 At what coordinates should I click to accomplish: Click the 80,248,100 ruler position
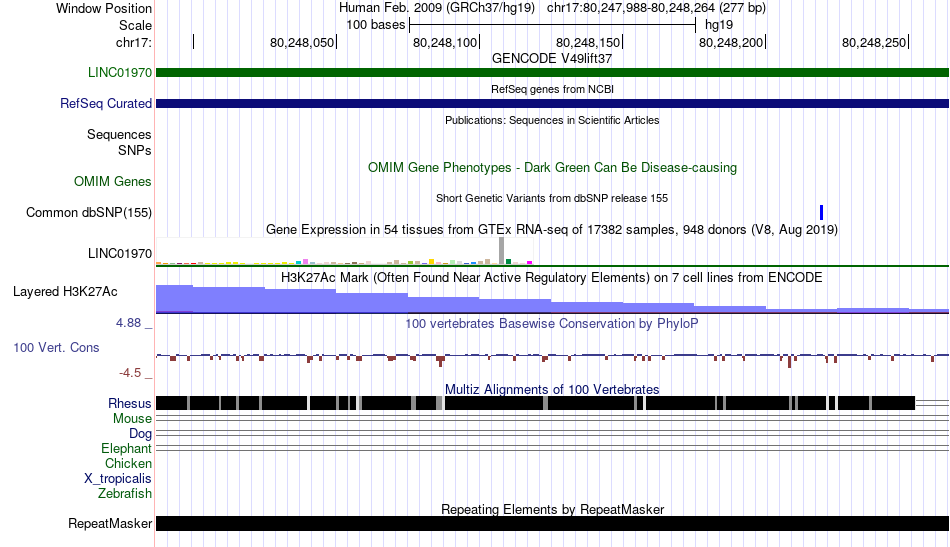[x=445, y=42]
